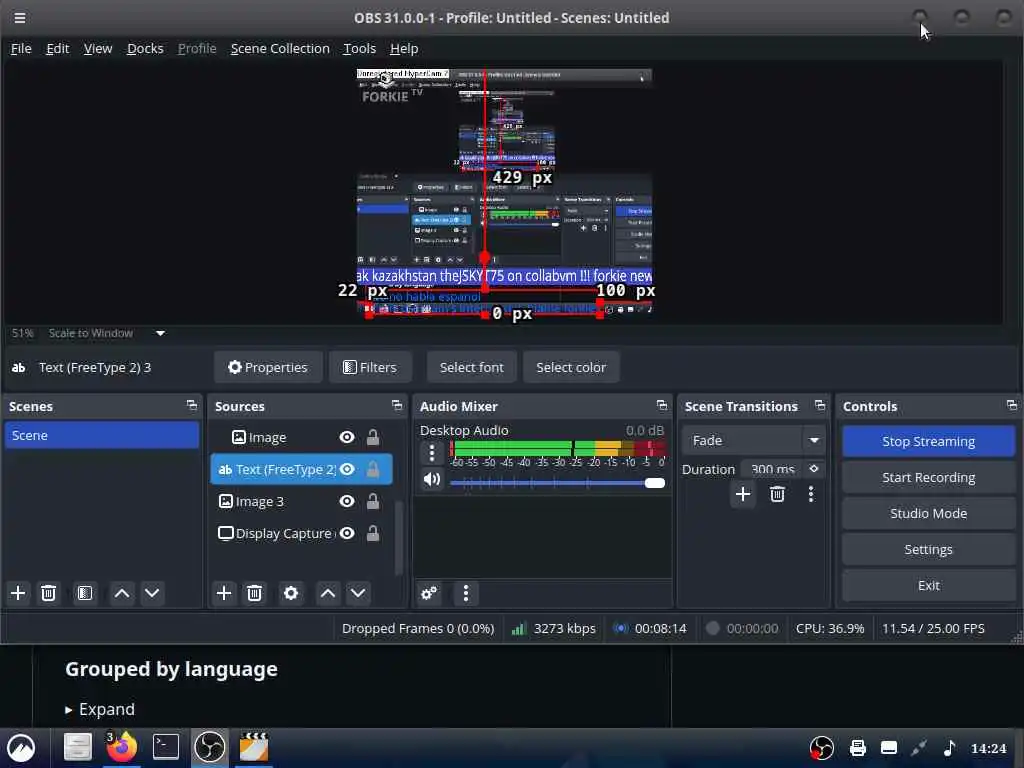This screenshot has width=1024, height=768.
Task: Open Filters for the text source
Action: [x=370, y=367]
